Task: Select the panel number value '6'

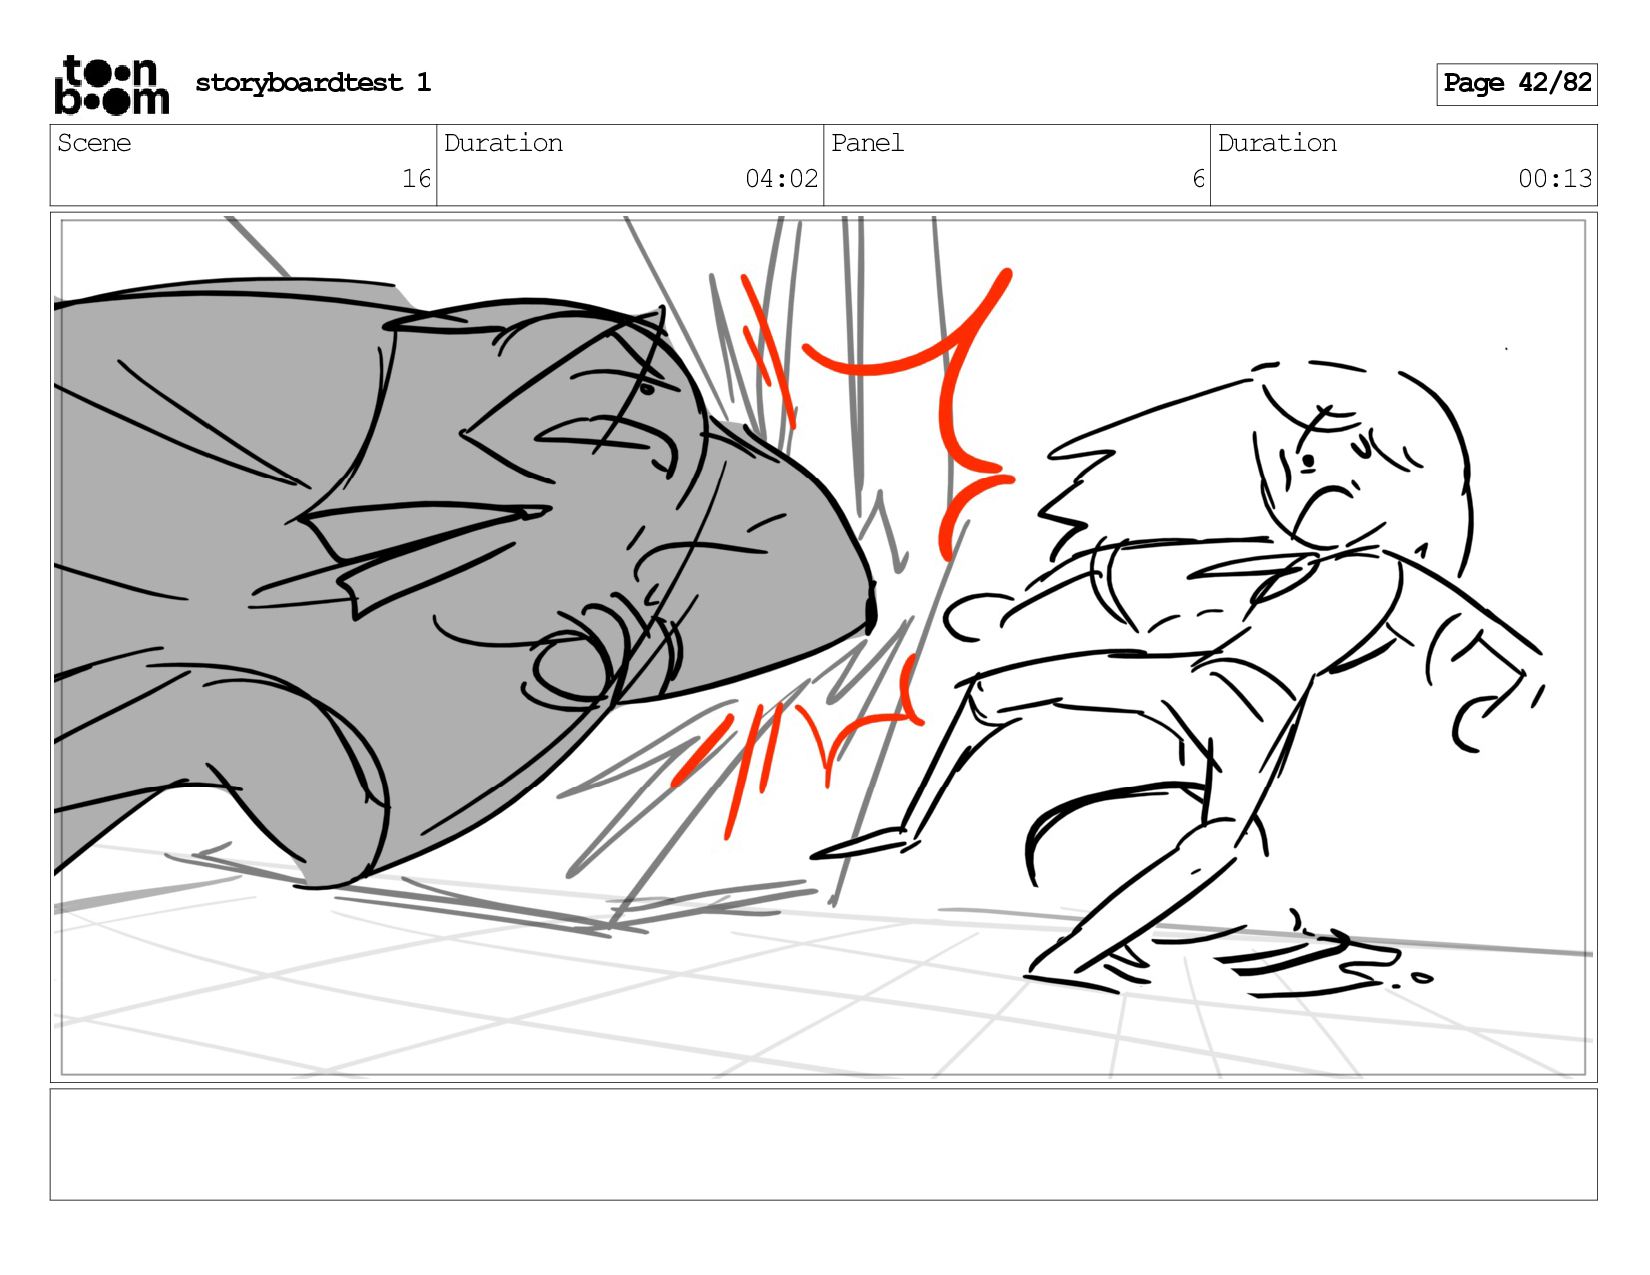Action: point(1198,179)
